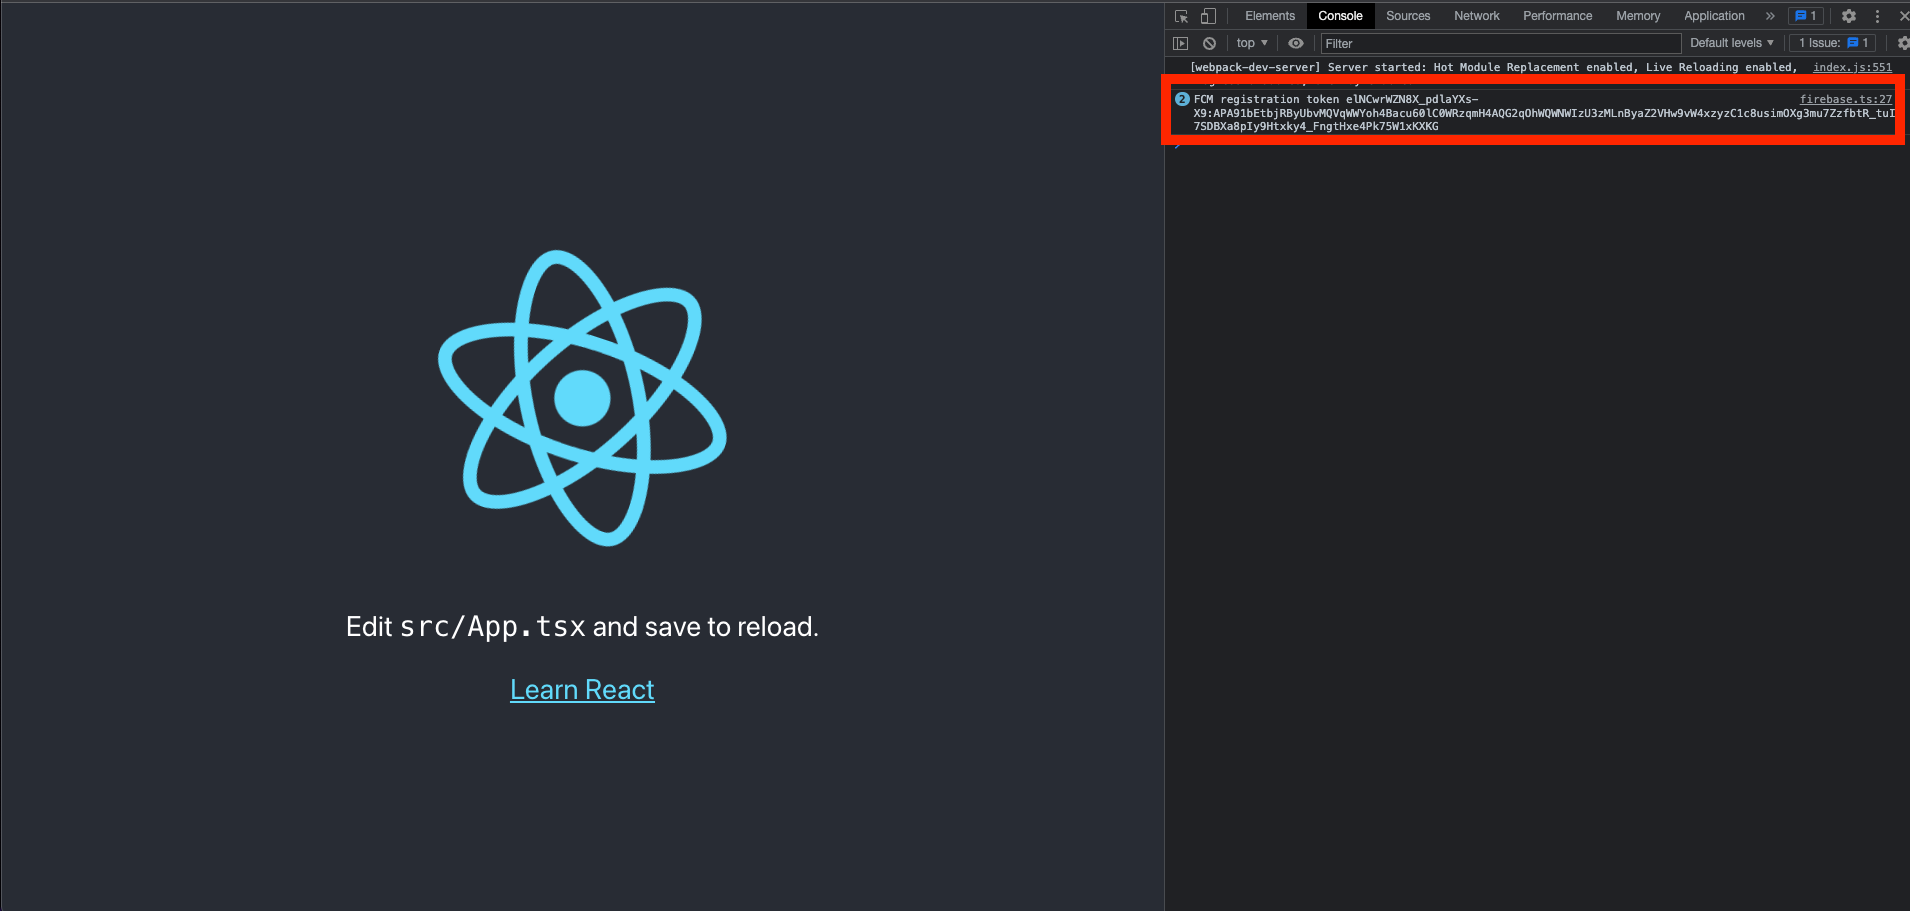
Task: Create a live expression using the eye icon
Action: coord(1295,43)
